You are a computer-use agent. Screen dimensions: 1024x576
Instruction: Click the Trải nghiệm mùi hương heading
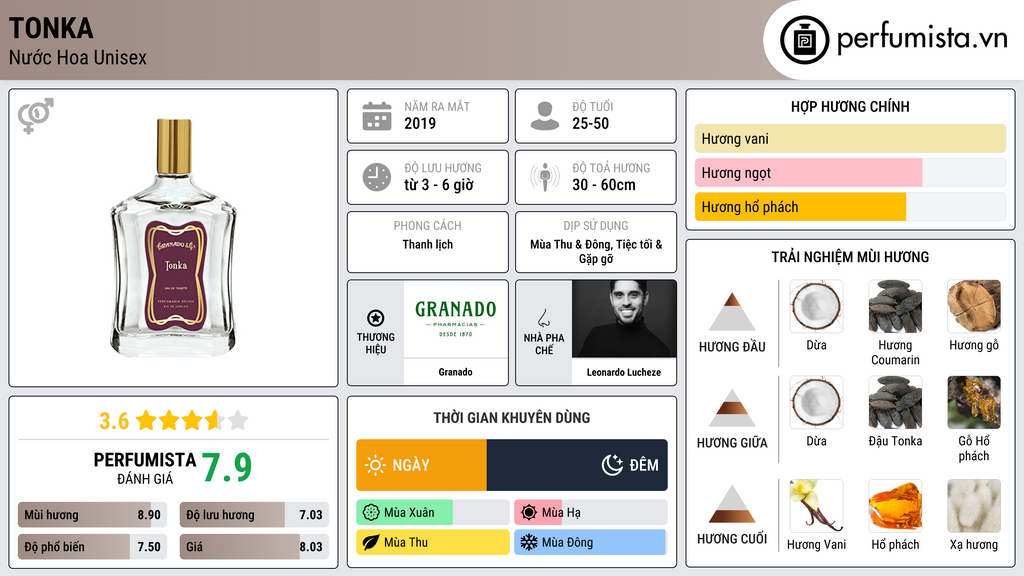click(850, 257)
